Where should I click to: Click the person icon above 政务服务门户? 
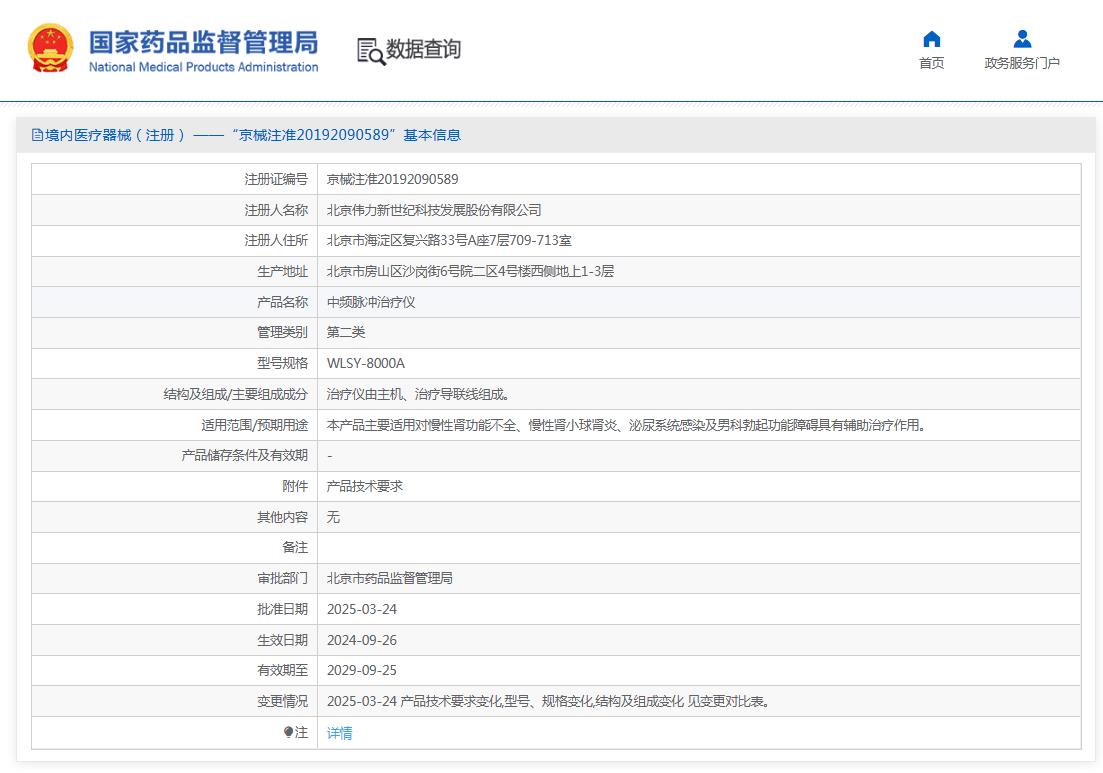pos(1022,37)
